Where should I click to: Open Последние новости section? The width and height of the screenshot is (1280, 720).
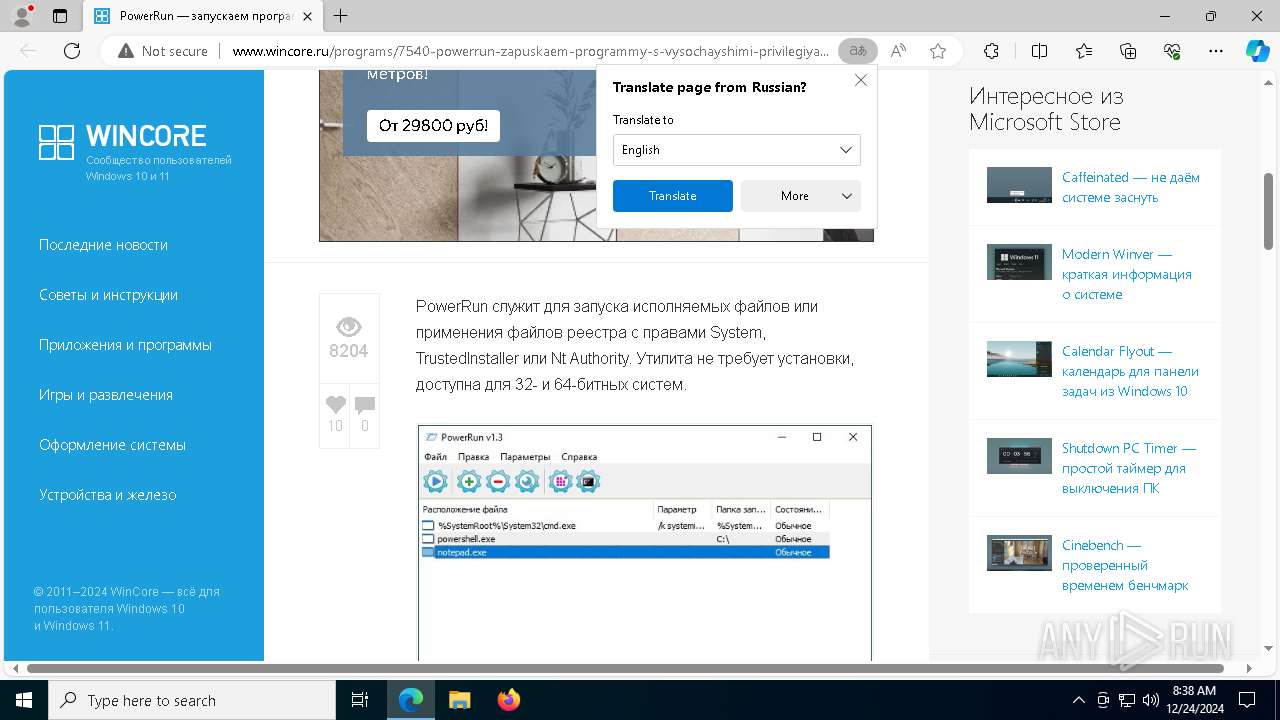103,245
